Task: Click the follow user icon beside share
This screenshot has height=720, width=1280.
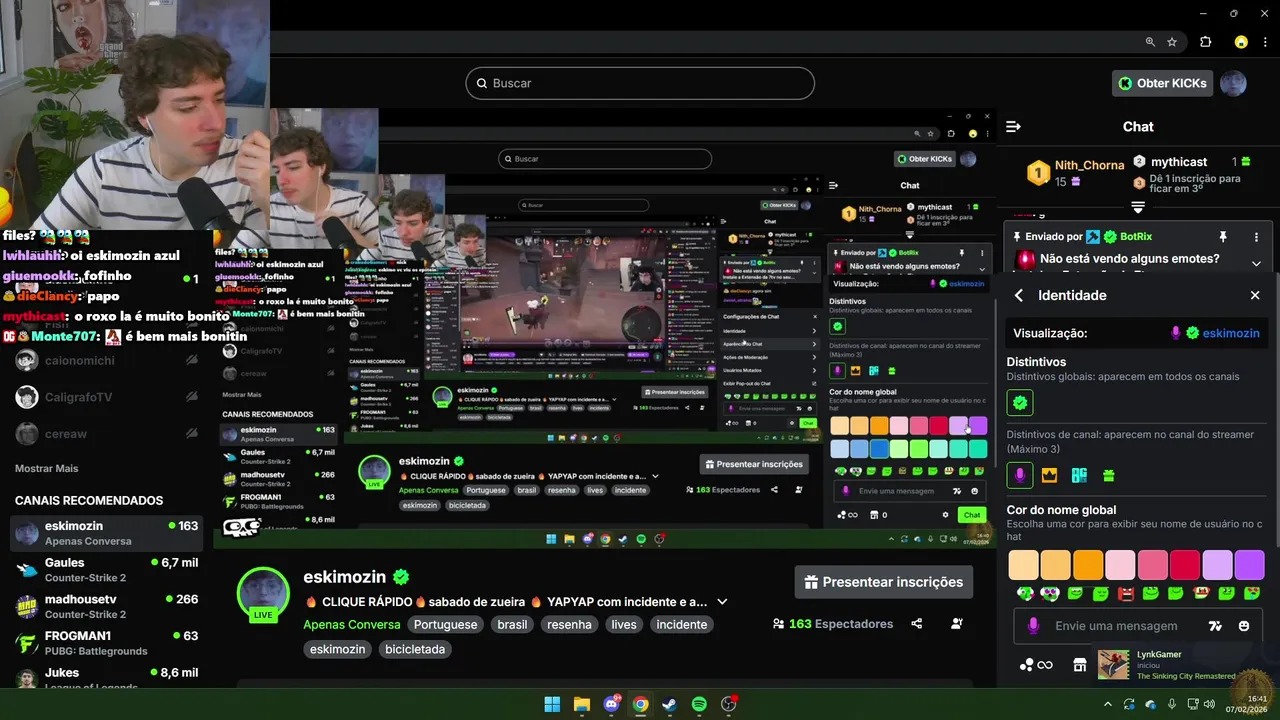Action: (x=957, y=624)
